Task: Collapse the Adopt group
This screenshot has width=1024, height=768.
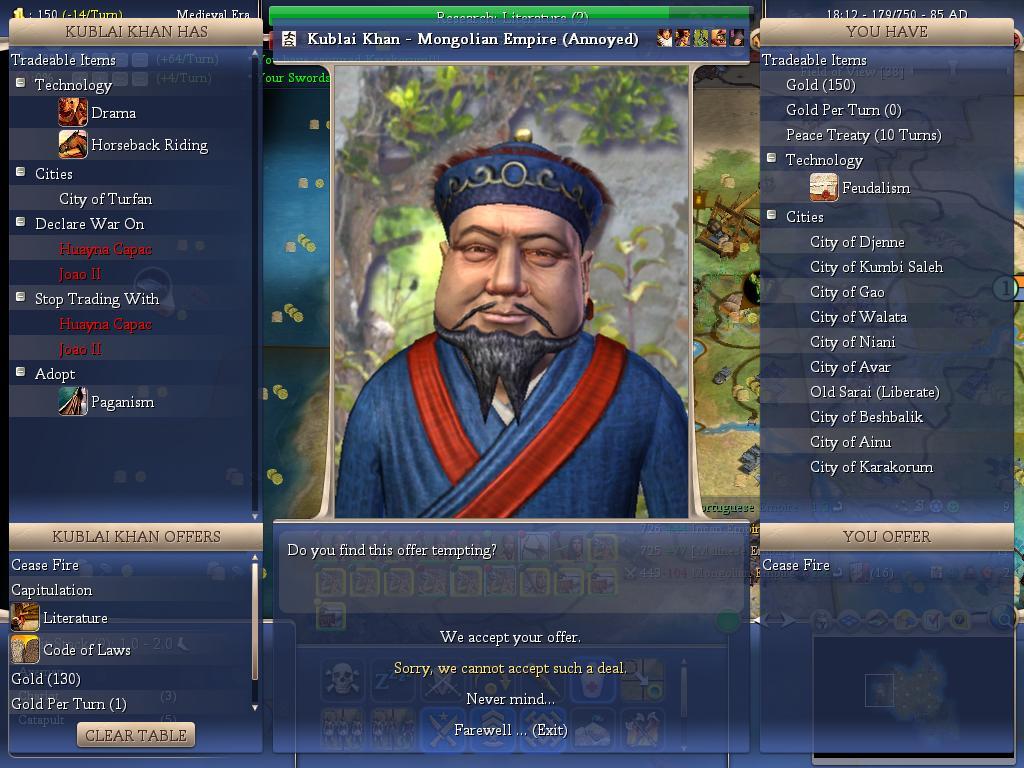Action: point(21,372)
